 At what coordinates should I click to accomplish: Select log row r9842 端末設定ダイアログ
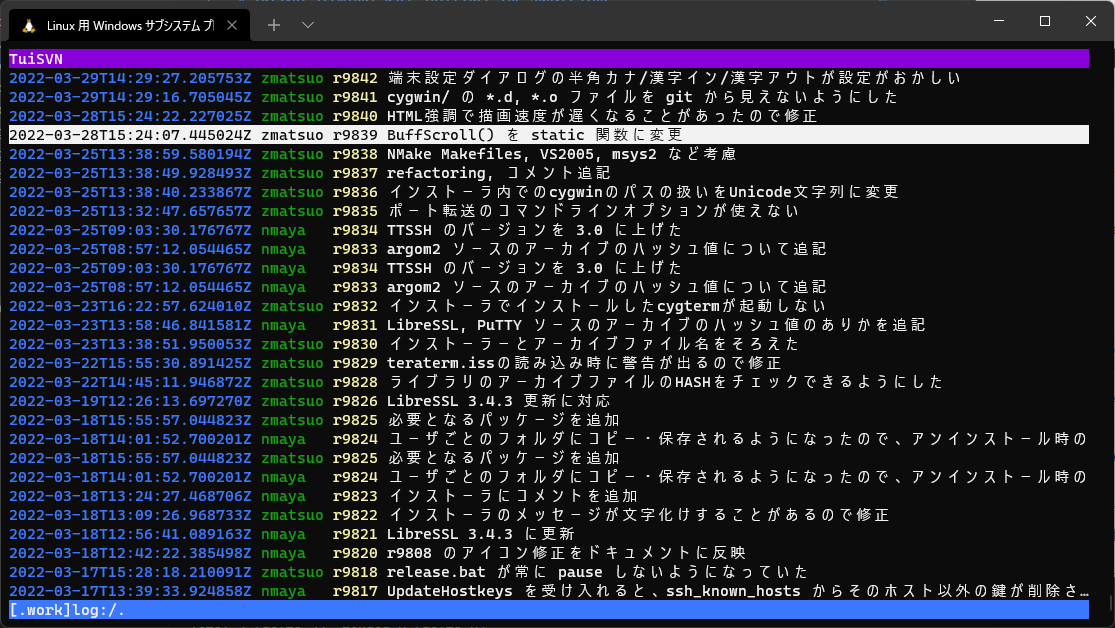(x=549, y=78)
